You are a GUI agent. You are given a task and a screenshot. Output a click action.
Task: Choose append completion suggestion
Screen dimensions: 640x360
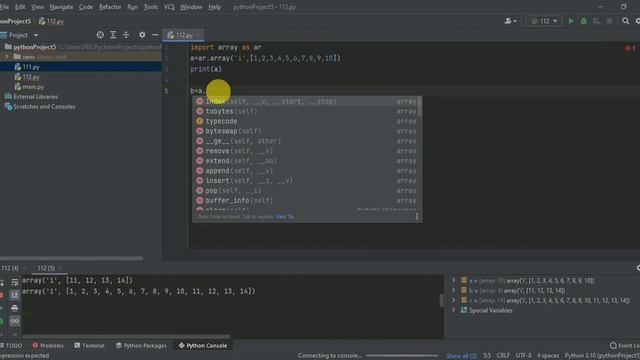304,171
